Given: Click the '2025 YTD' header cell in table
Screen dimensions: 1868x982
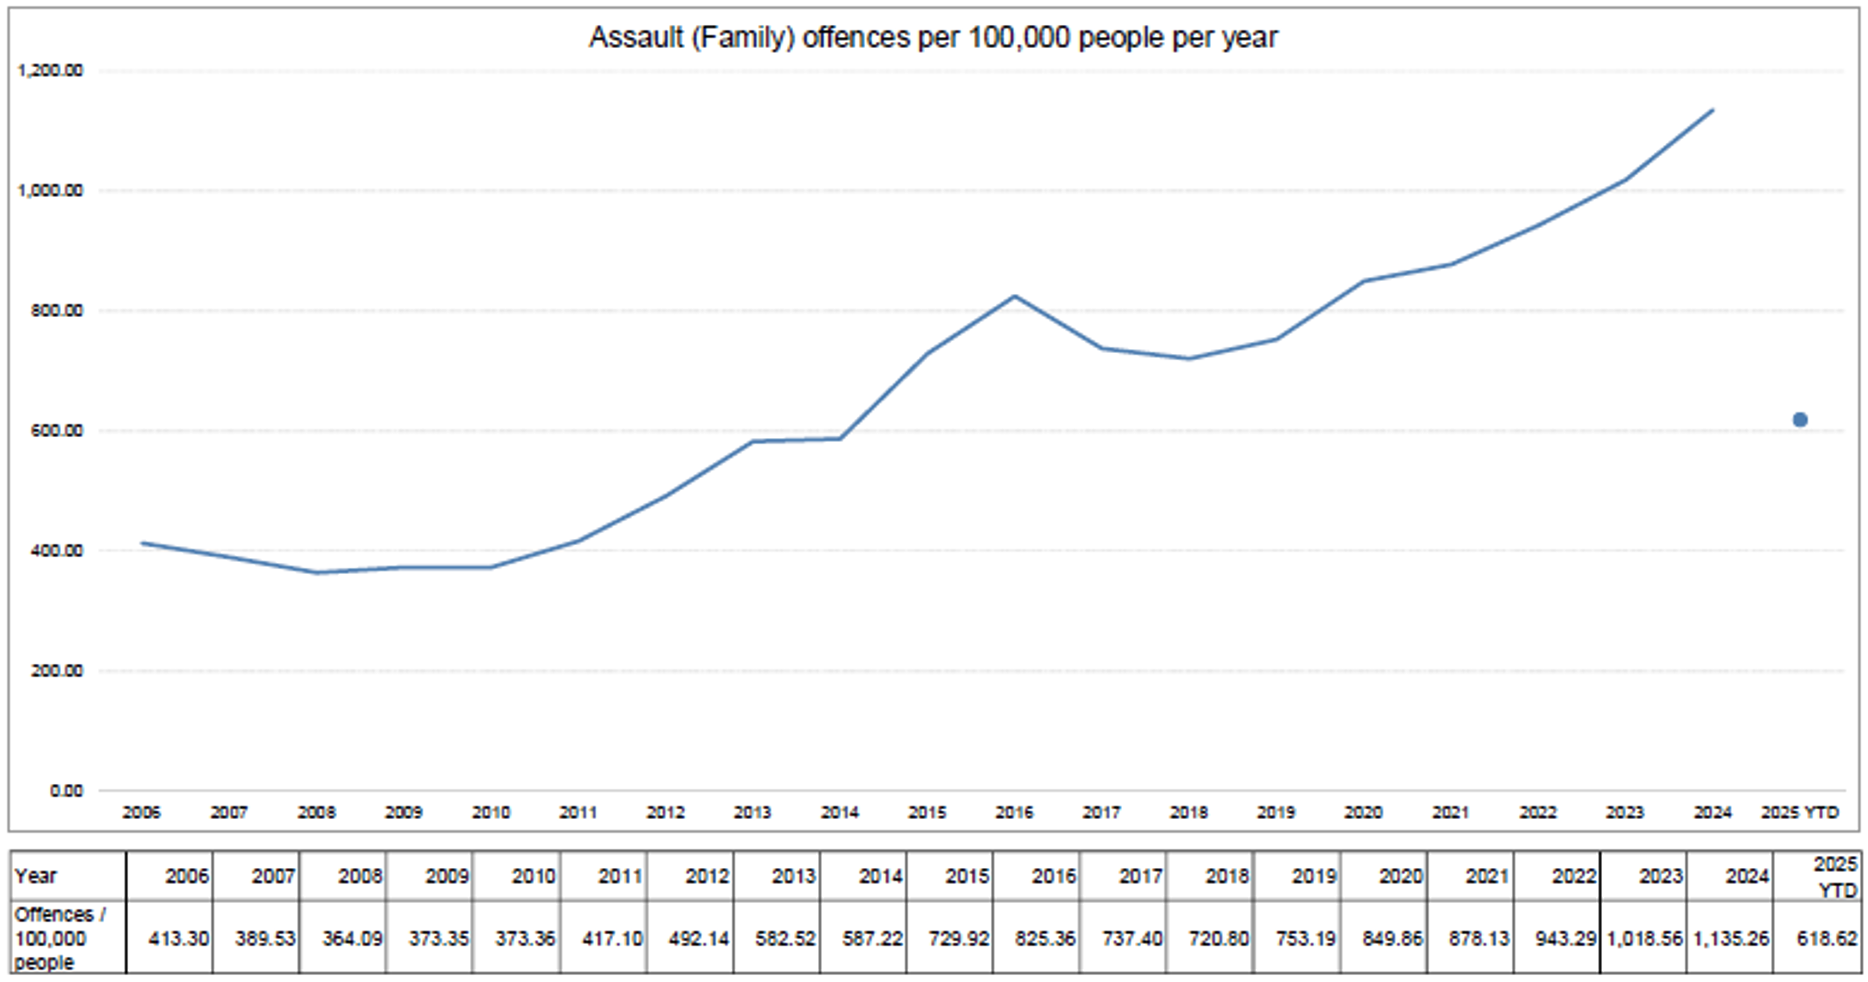Looking at the screenshot, I should click(1817, 877).
